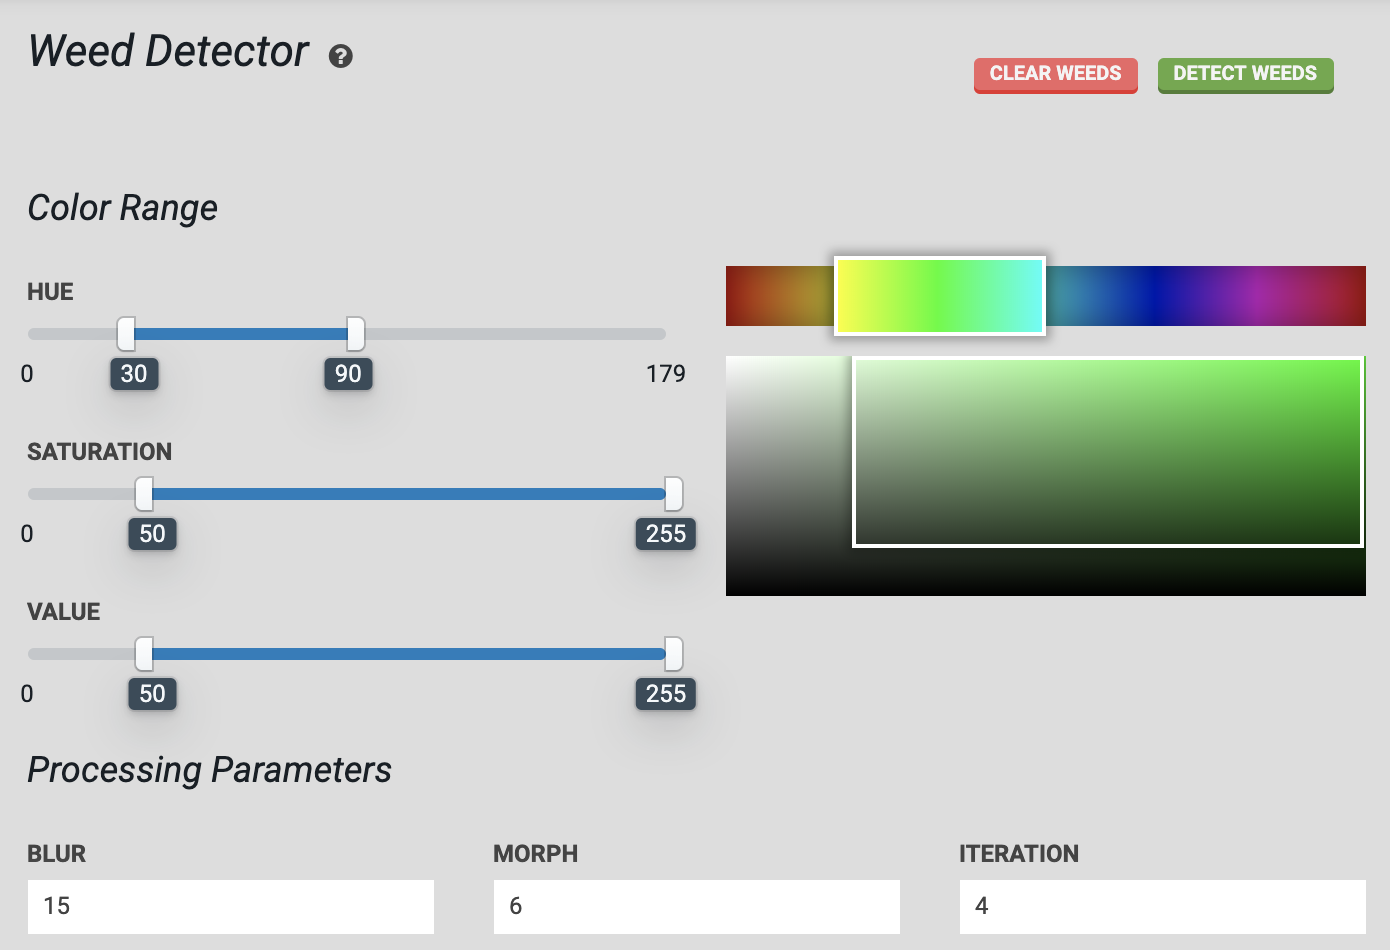Click the Iteration input field

tap(1162, 906)
